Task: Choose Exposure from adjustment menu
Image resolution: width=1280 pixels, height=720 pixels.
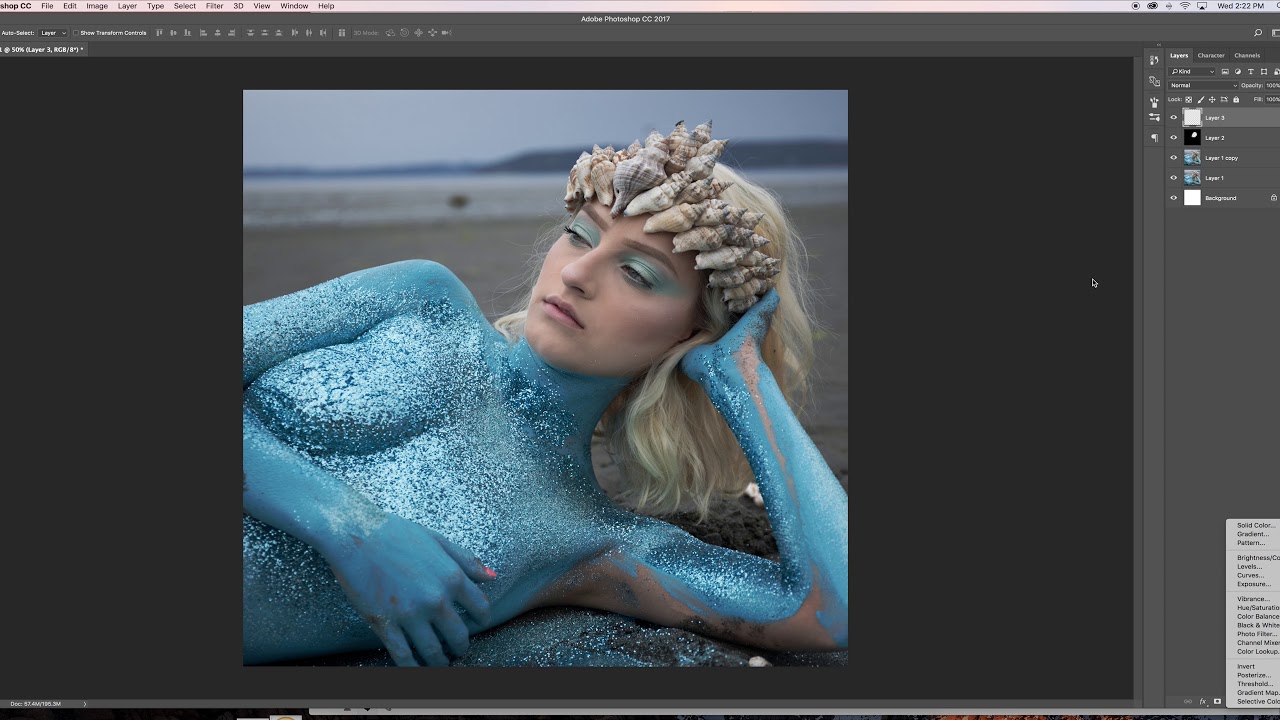Action: (x=1253, y=584)
